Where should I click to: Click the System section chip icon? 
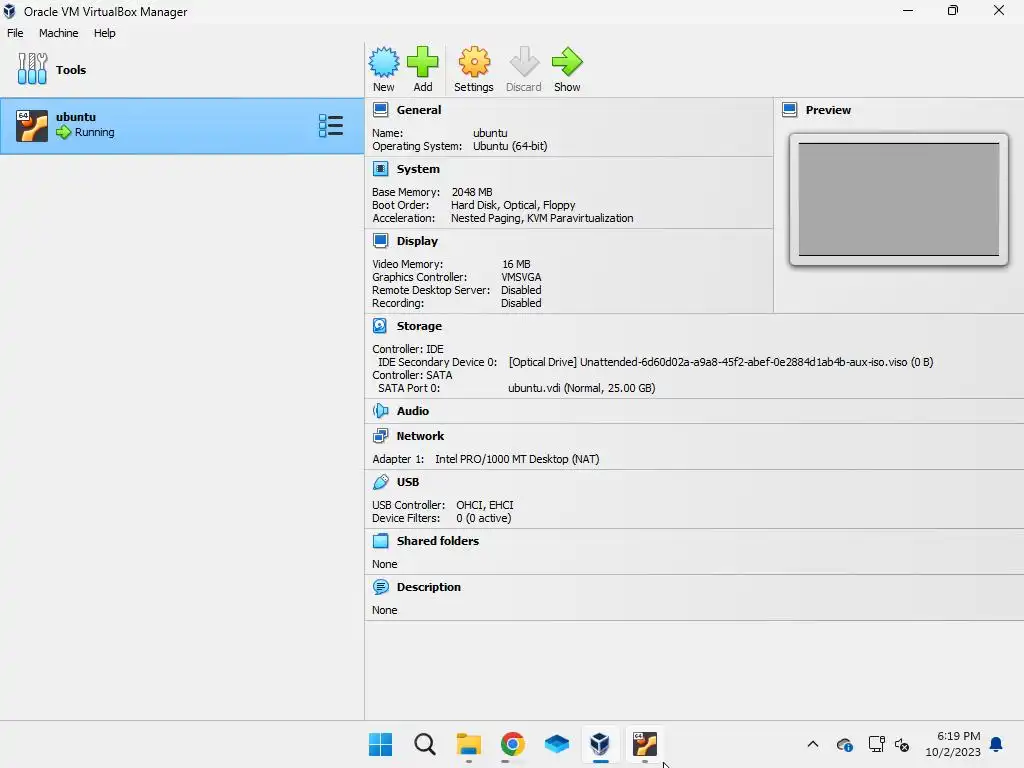[380, 168]
